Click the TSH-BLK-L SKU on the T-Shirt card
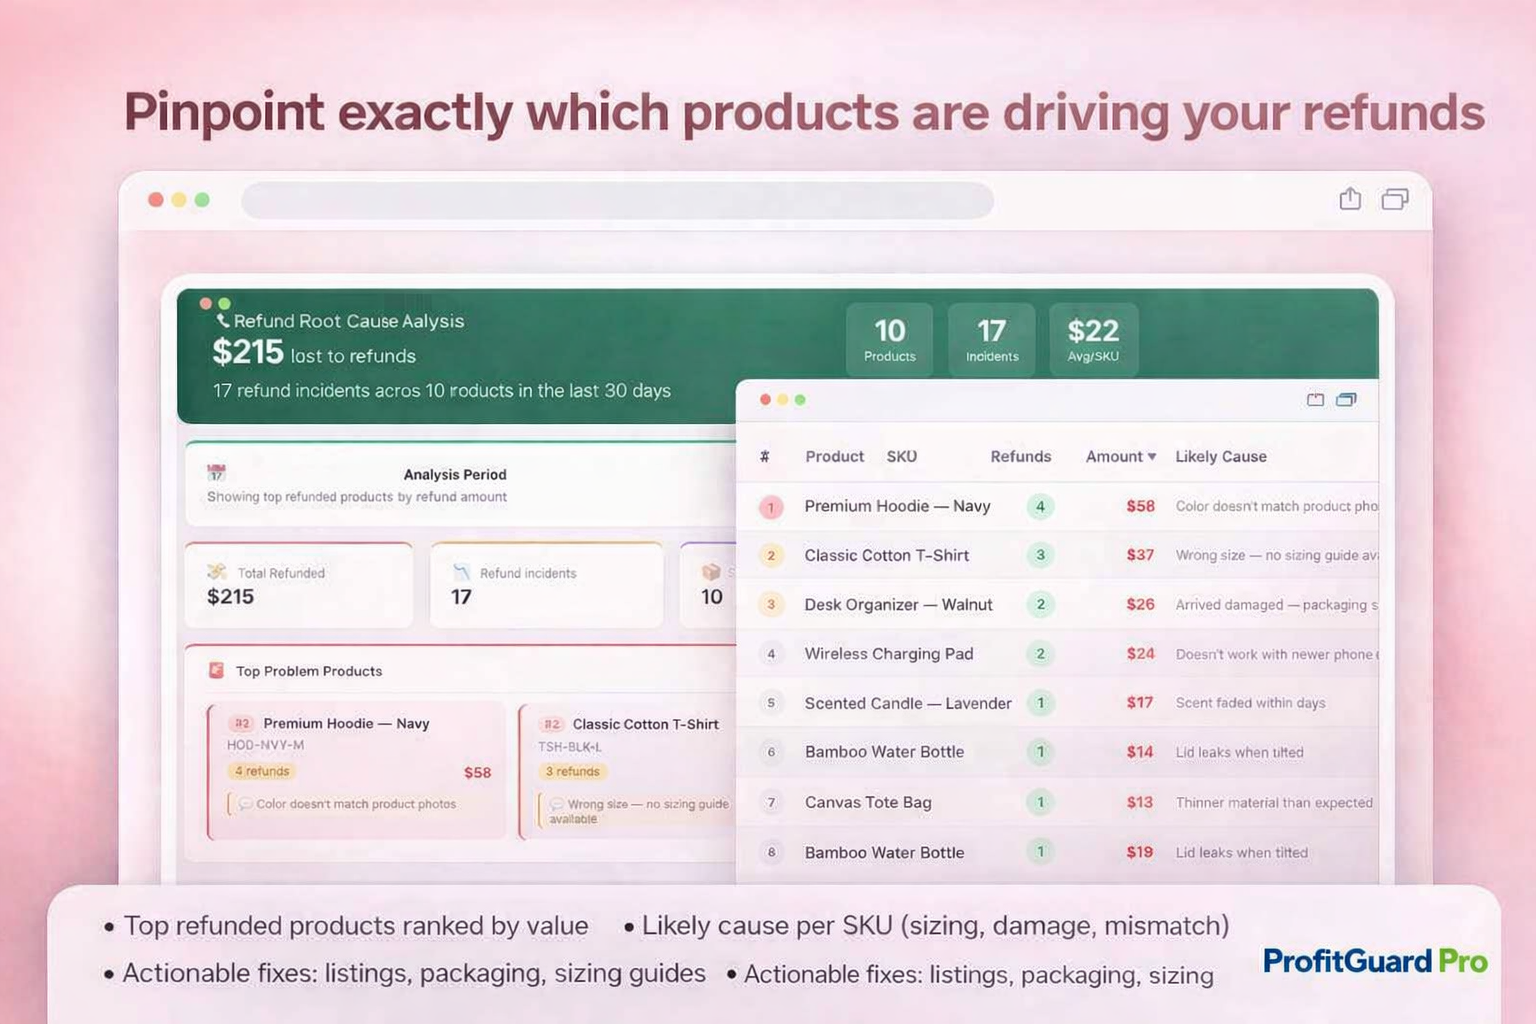 pos(569,746)
